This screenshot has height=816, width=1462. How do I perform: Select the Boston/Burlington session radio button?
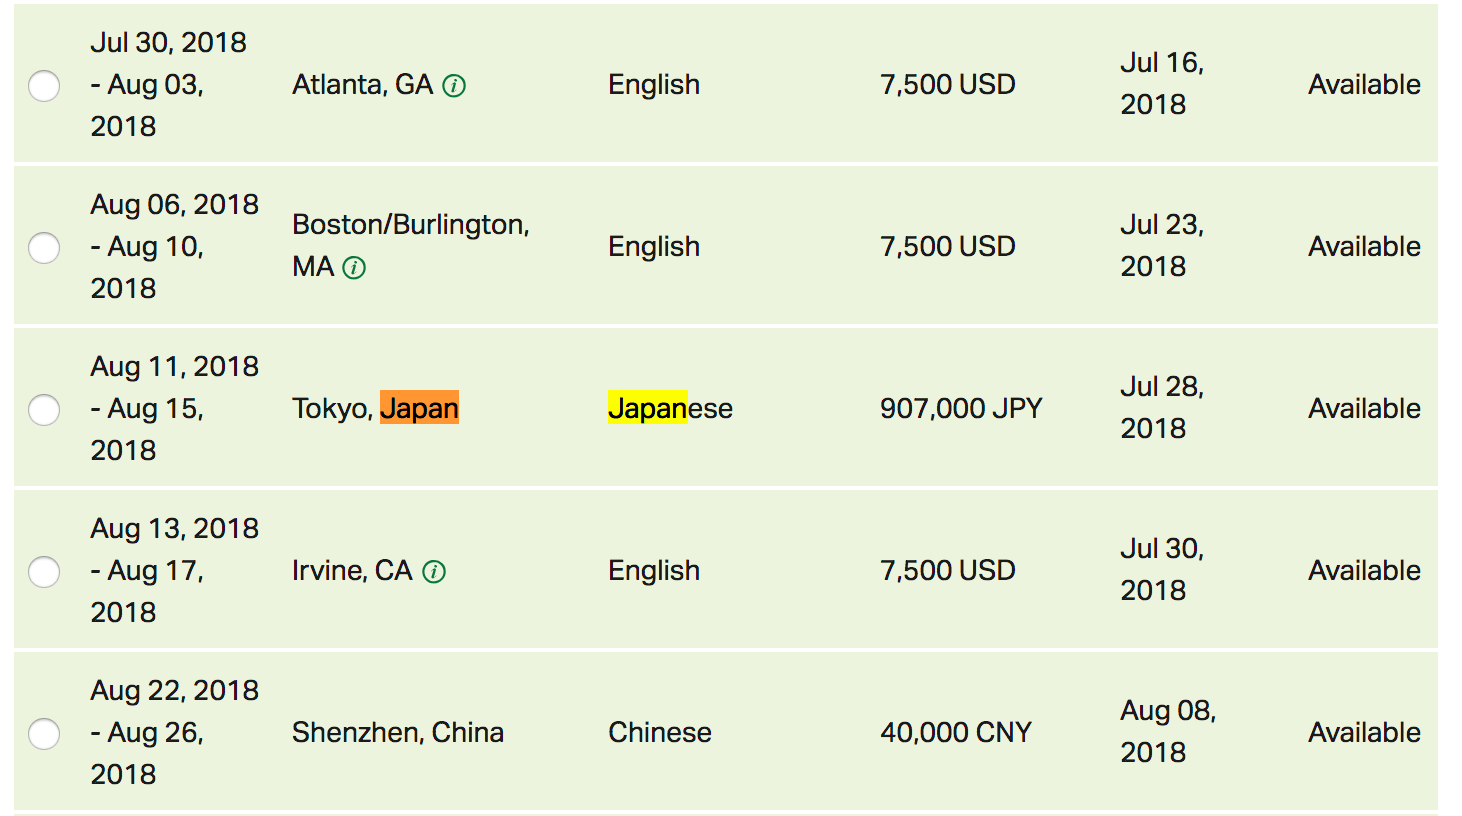[x=44, y=248]
